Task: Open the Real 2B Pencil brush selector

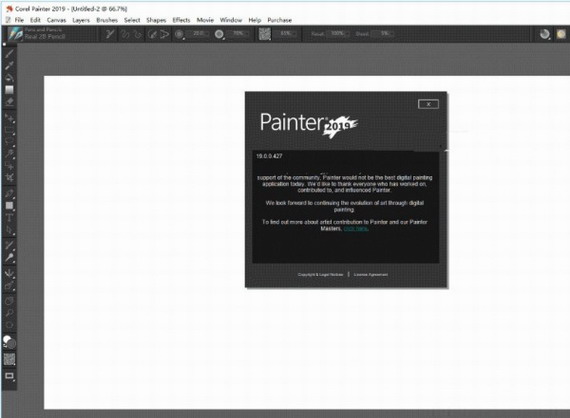Action: [37, 33]
